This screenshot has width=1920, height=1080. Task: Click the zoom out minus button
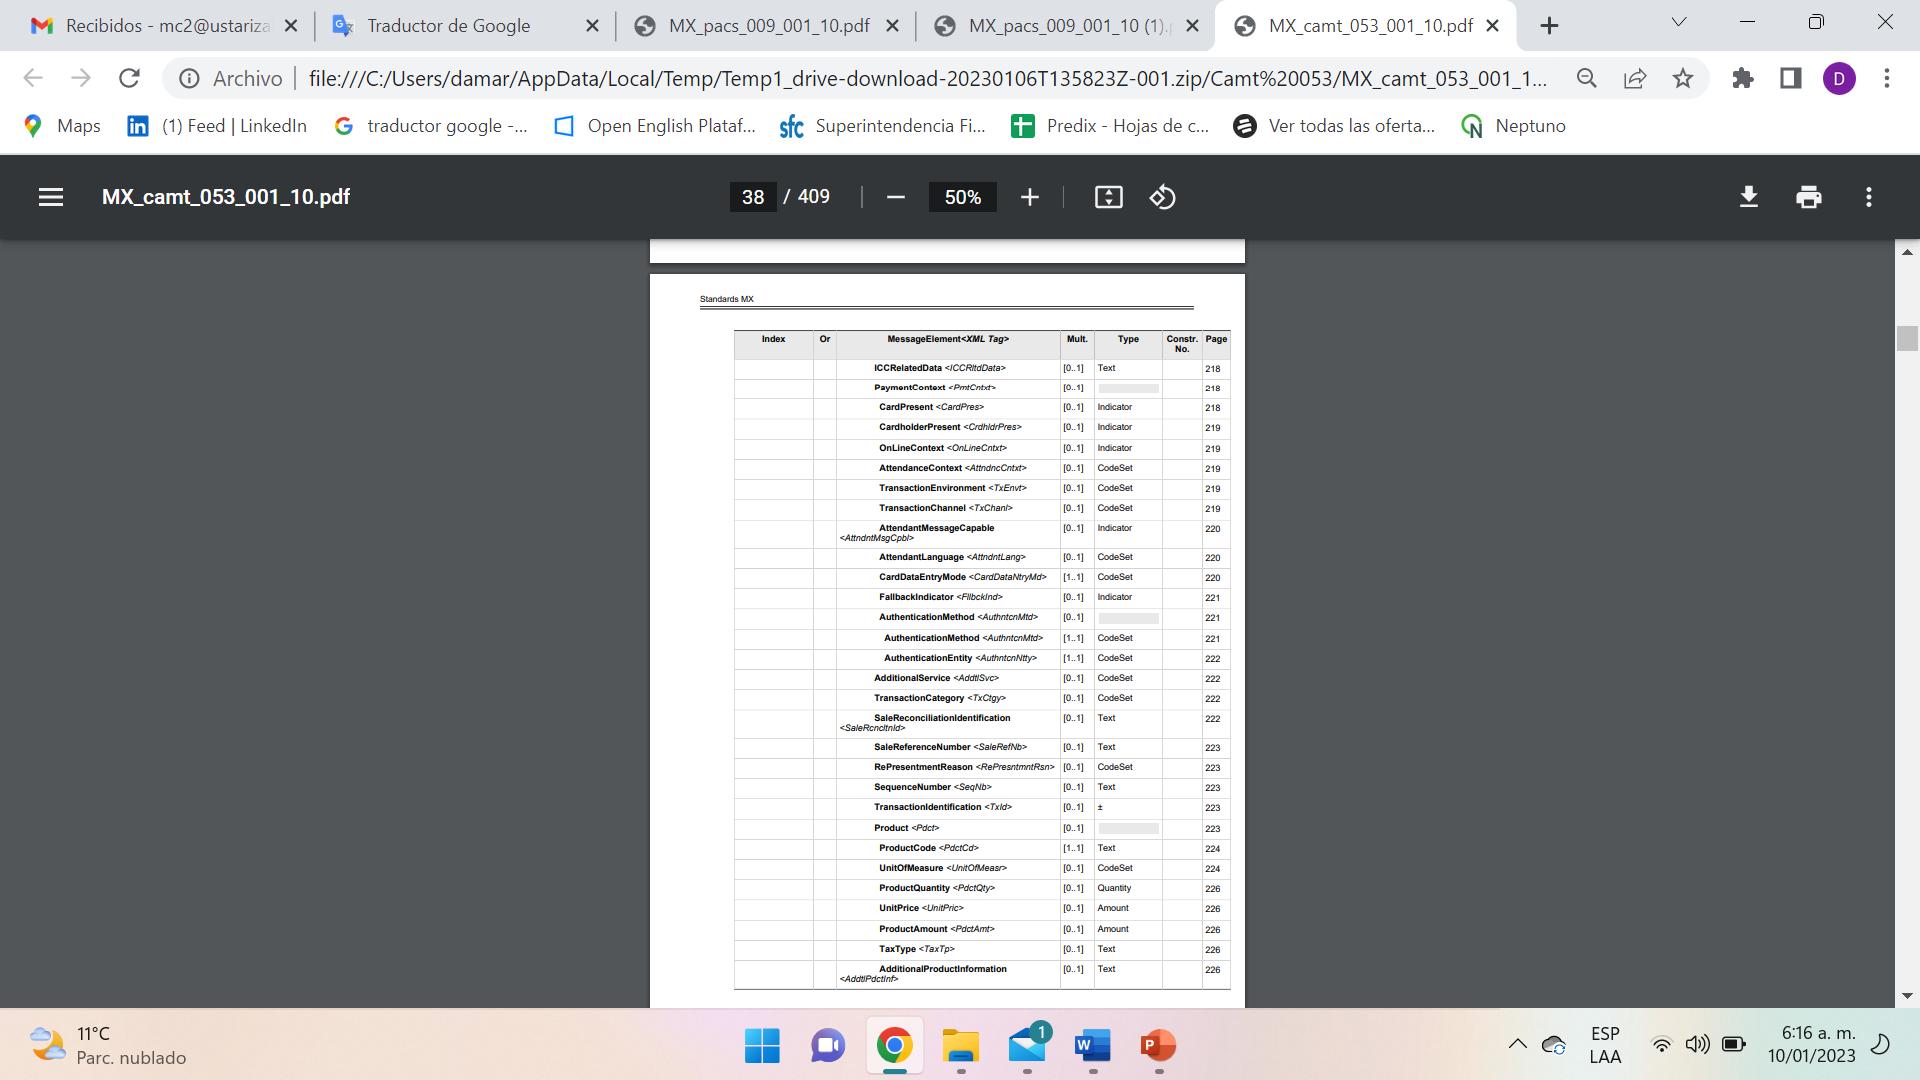895,197
